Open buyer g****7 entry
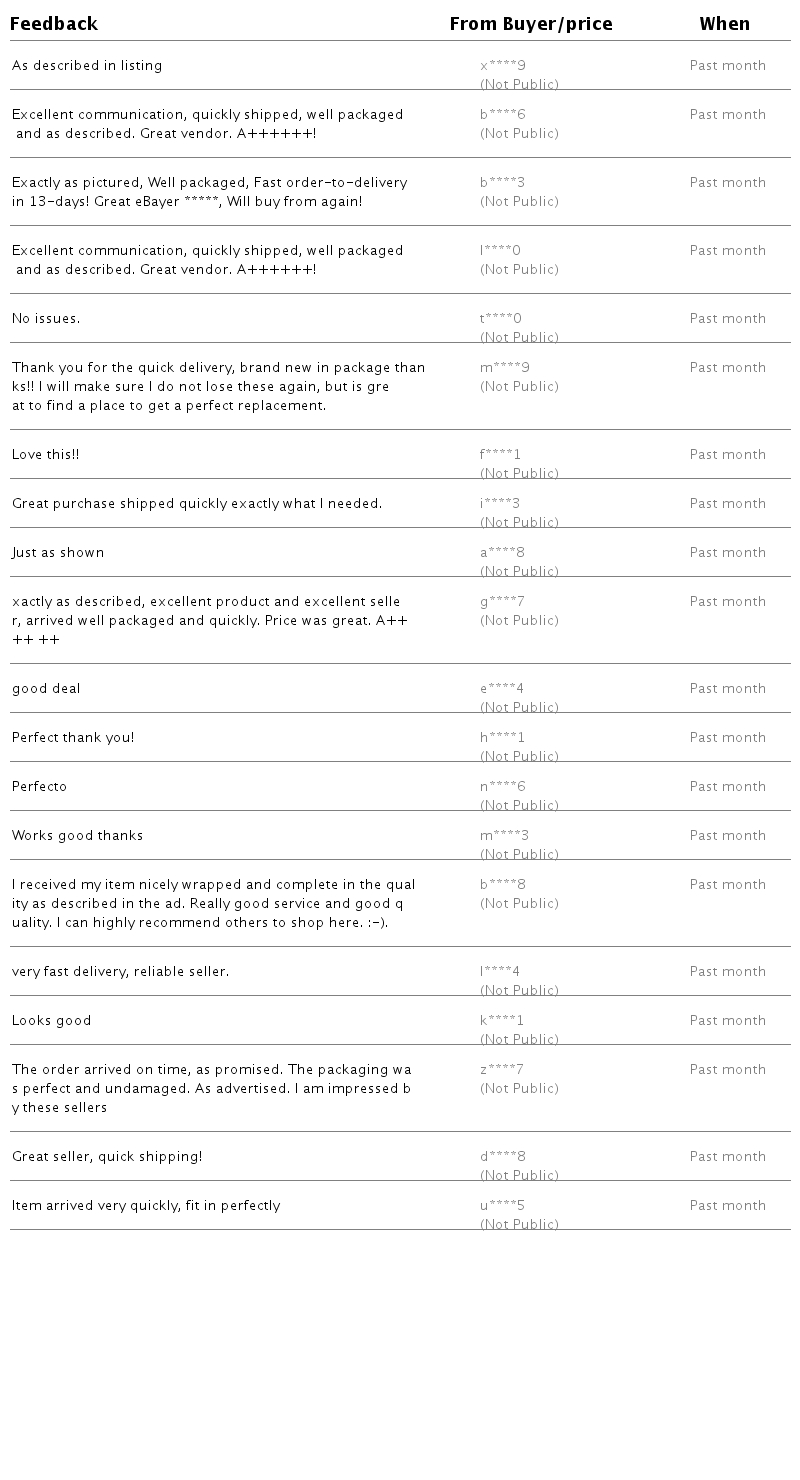The image size is (800, 1480). point(502,602)
